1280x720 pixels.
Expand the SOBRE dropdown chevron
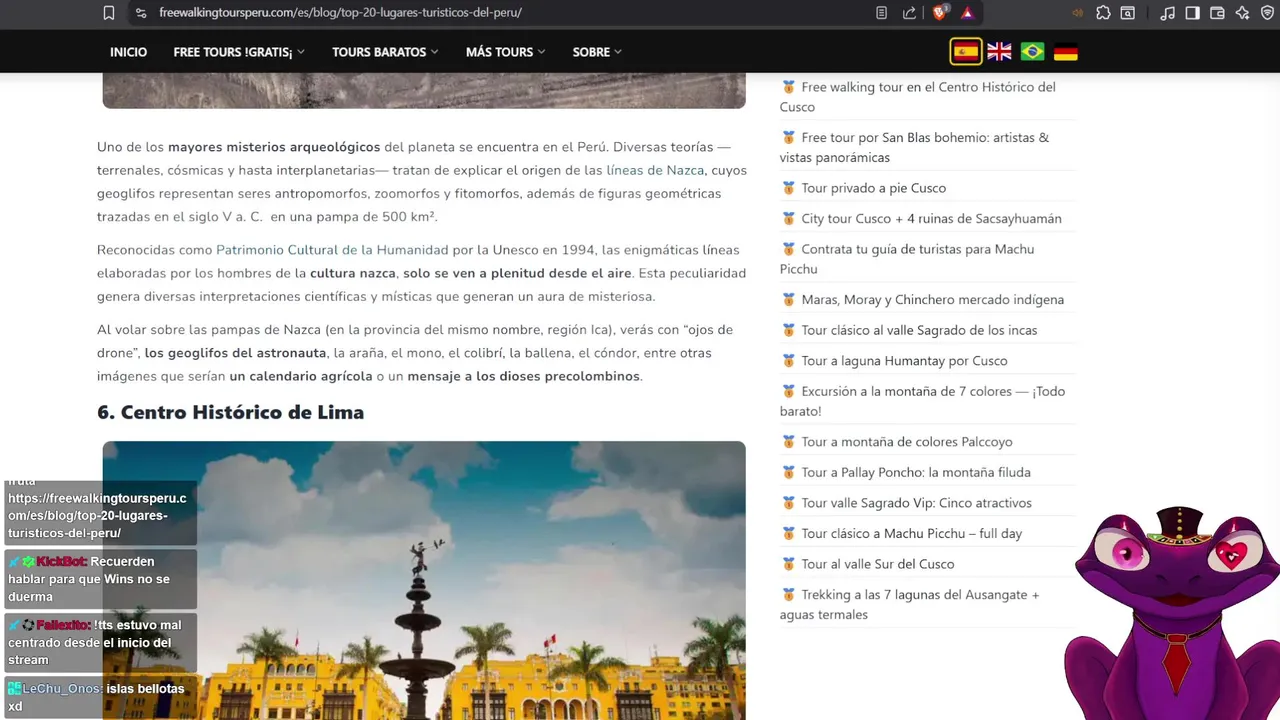(618, 52)
